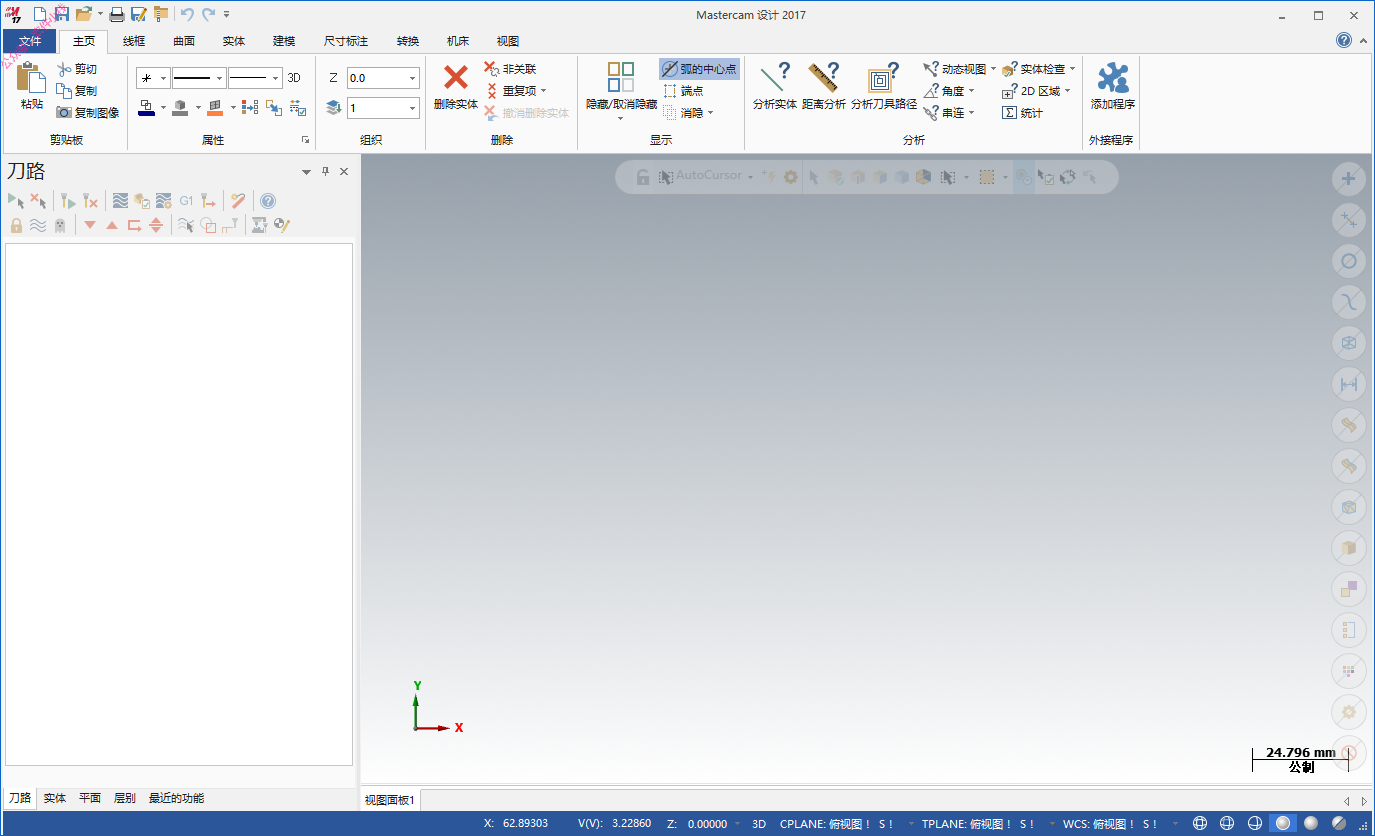Click the plus point tool on right sidebar
The height and width of the screenshot is (836, 1375).
[1349, 179]
